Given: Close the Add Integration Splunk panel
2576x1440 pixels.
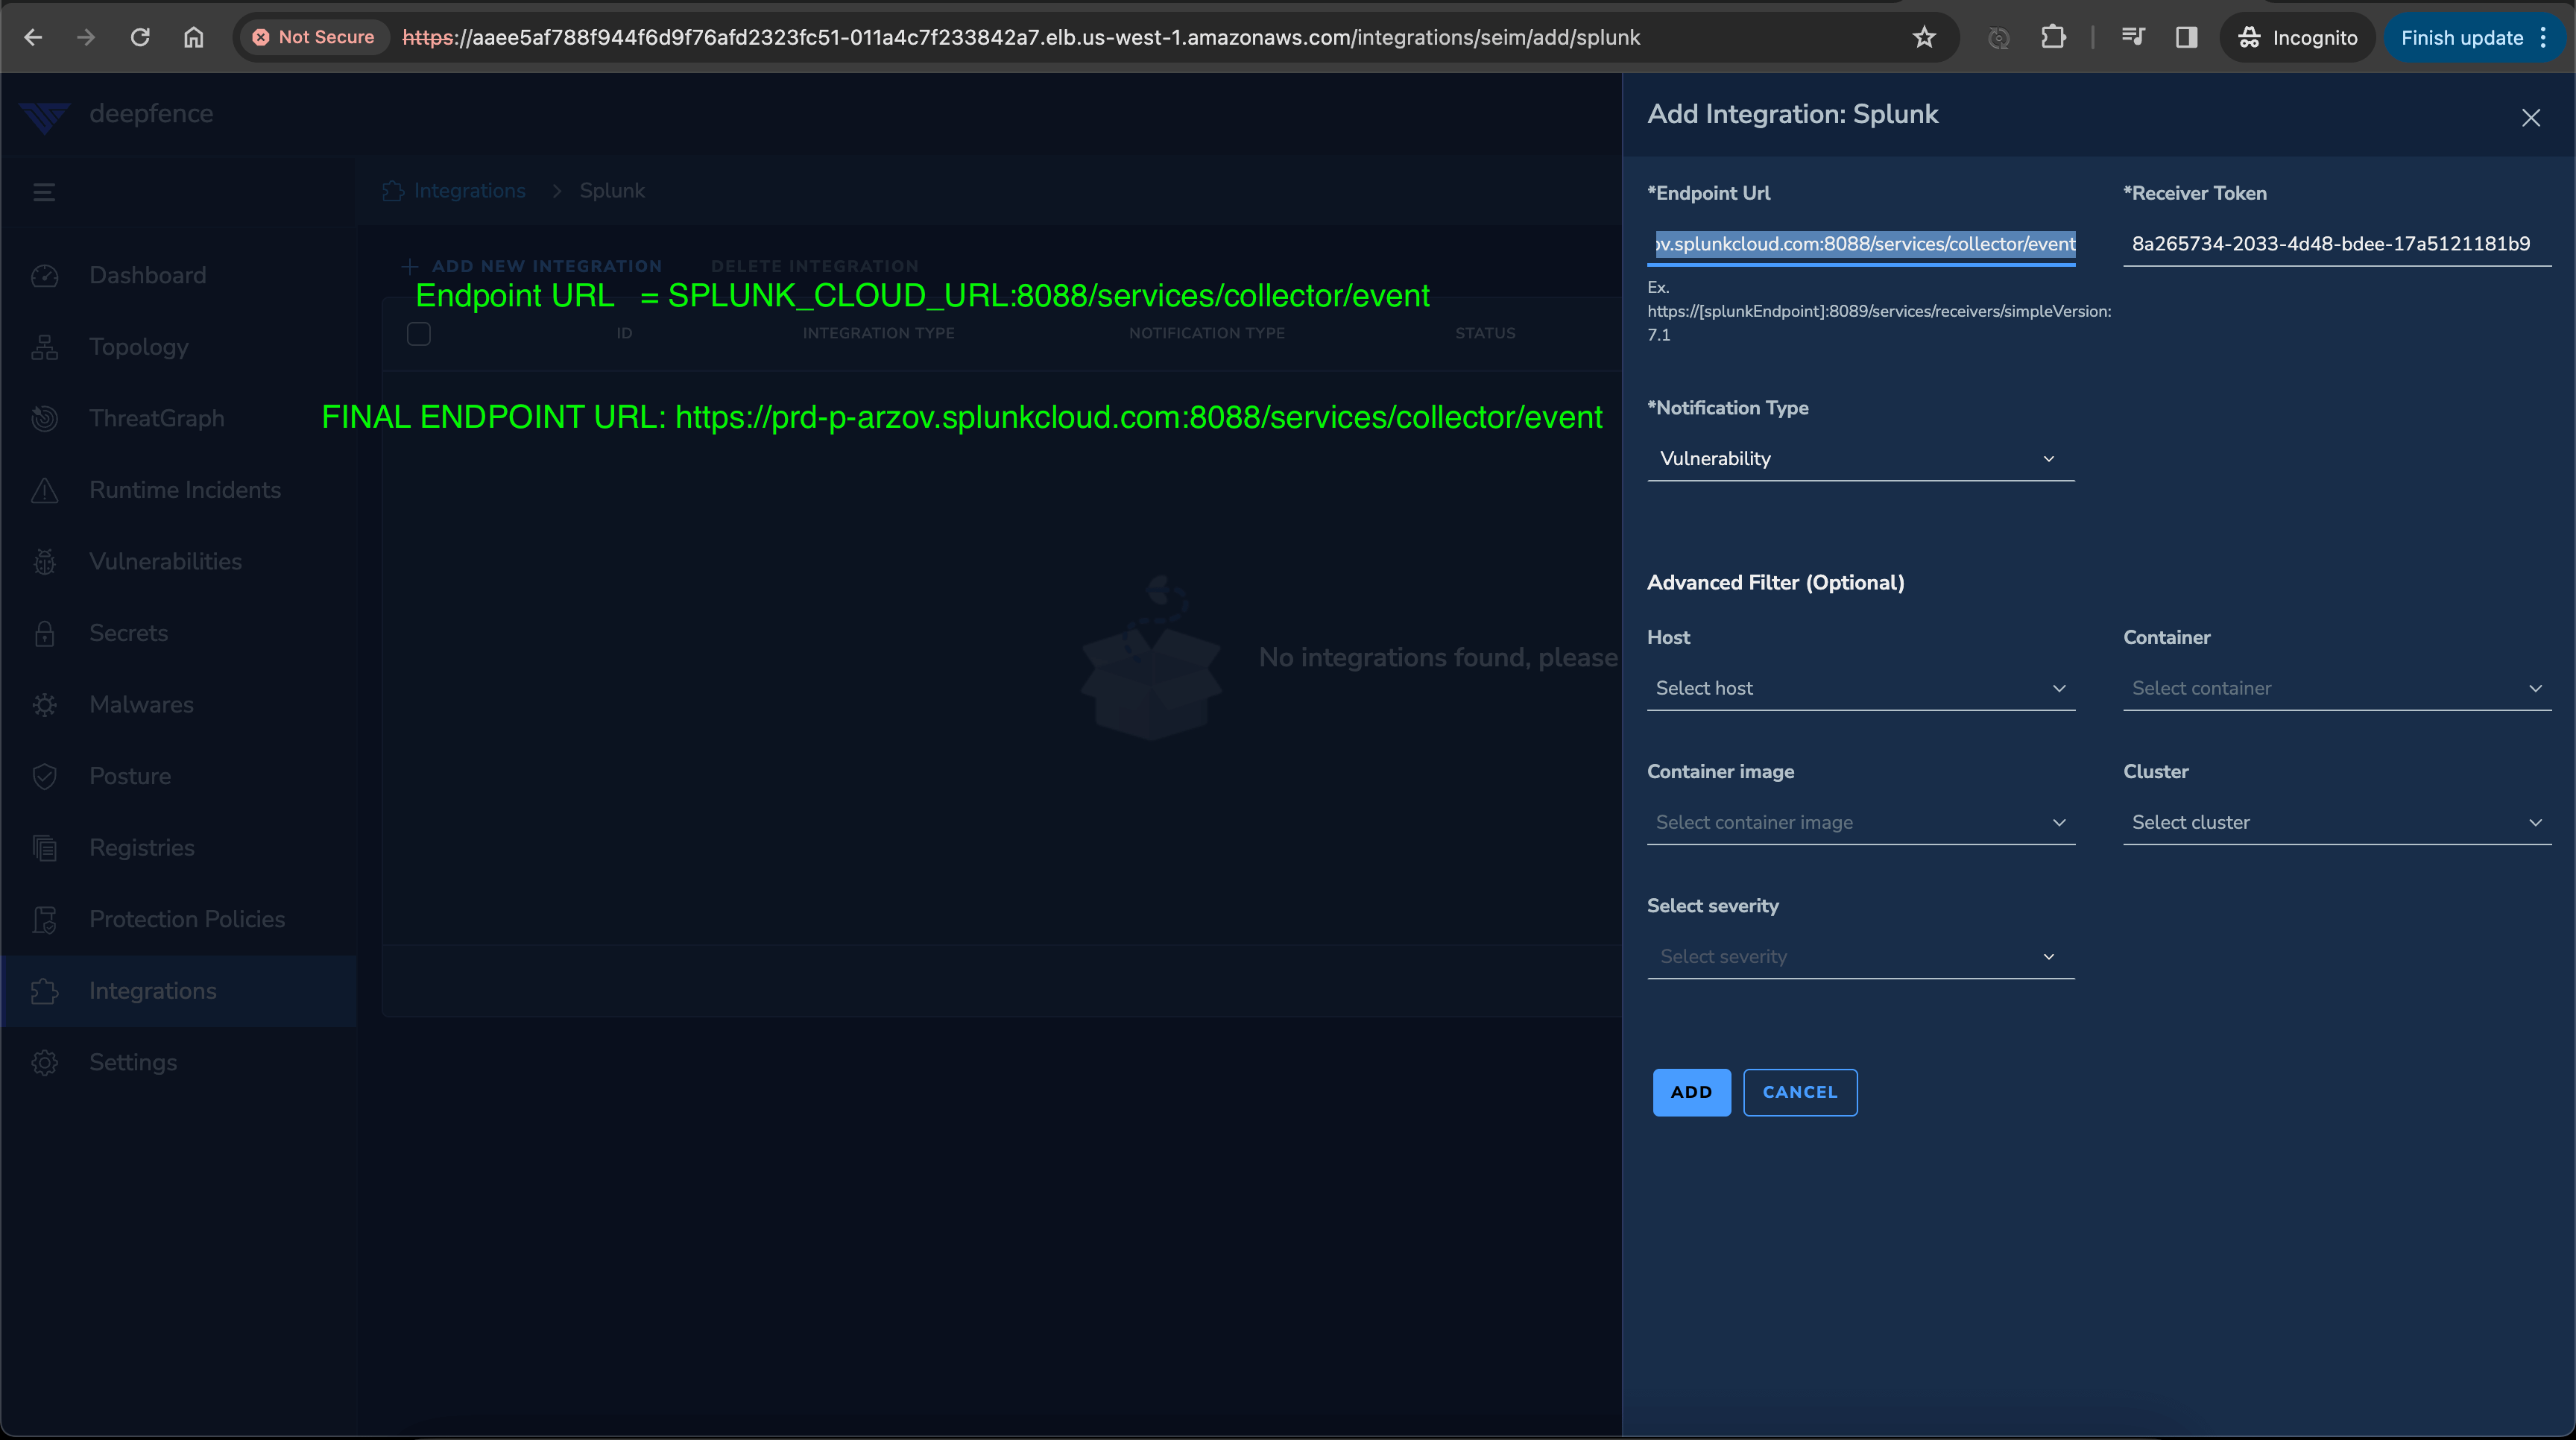Looking at the screenshot, I should (2531, 118).
